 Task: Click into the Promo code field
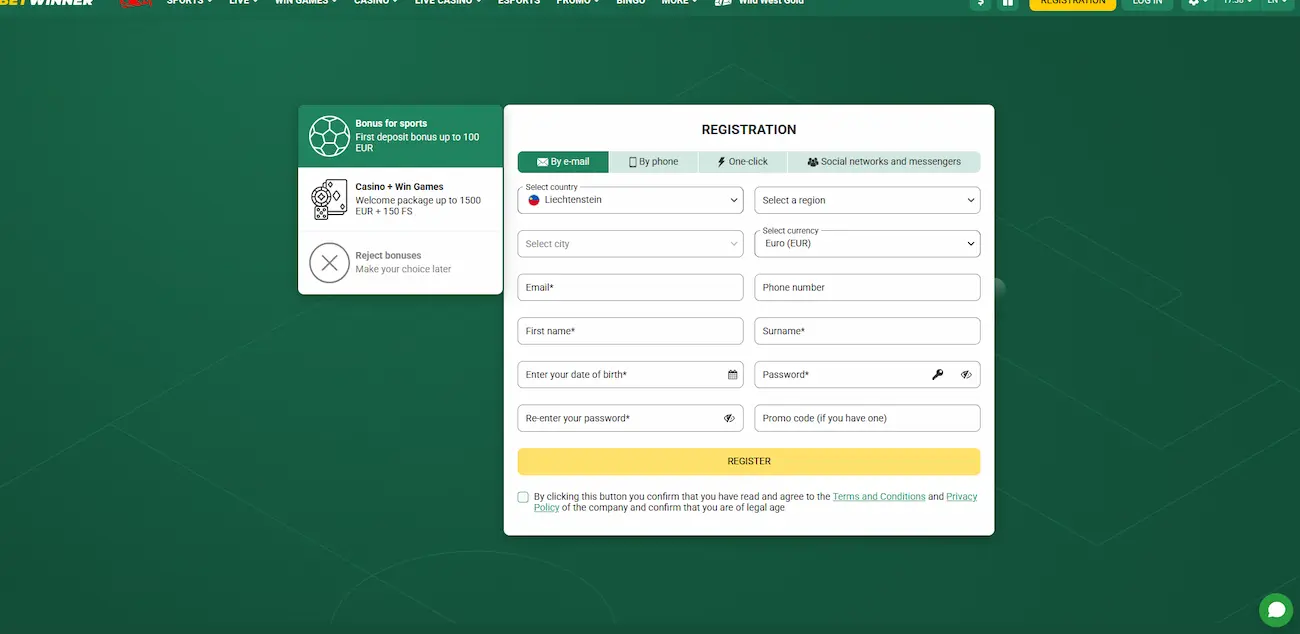coord(867,418)
